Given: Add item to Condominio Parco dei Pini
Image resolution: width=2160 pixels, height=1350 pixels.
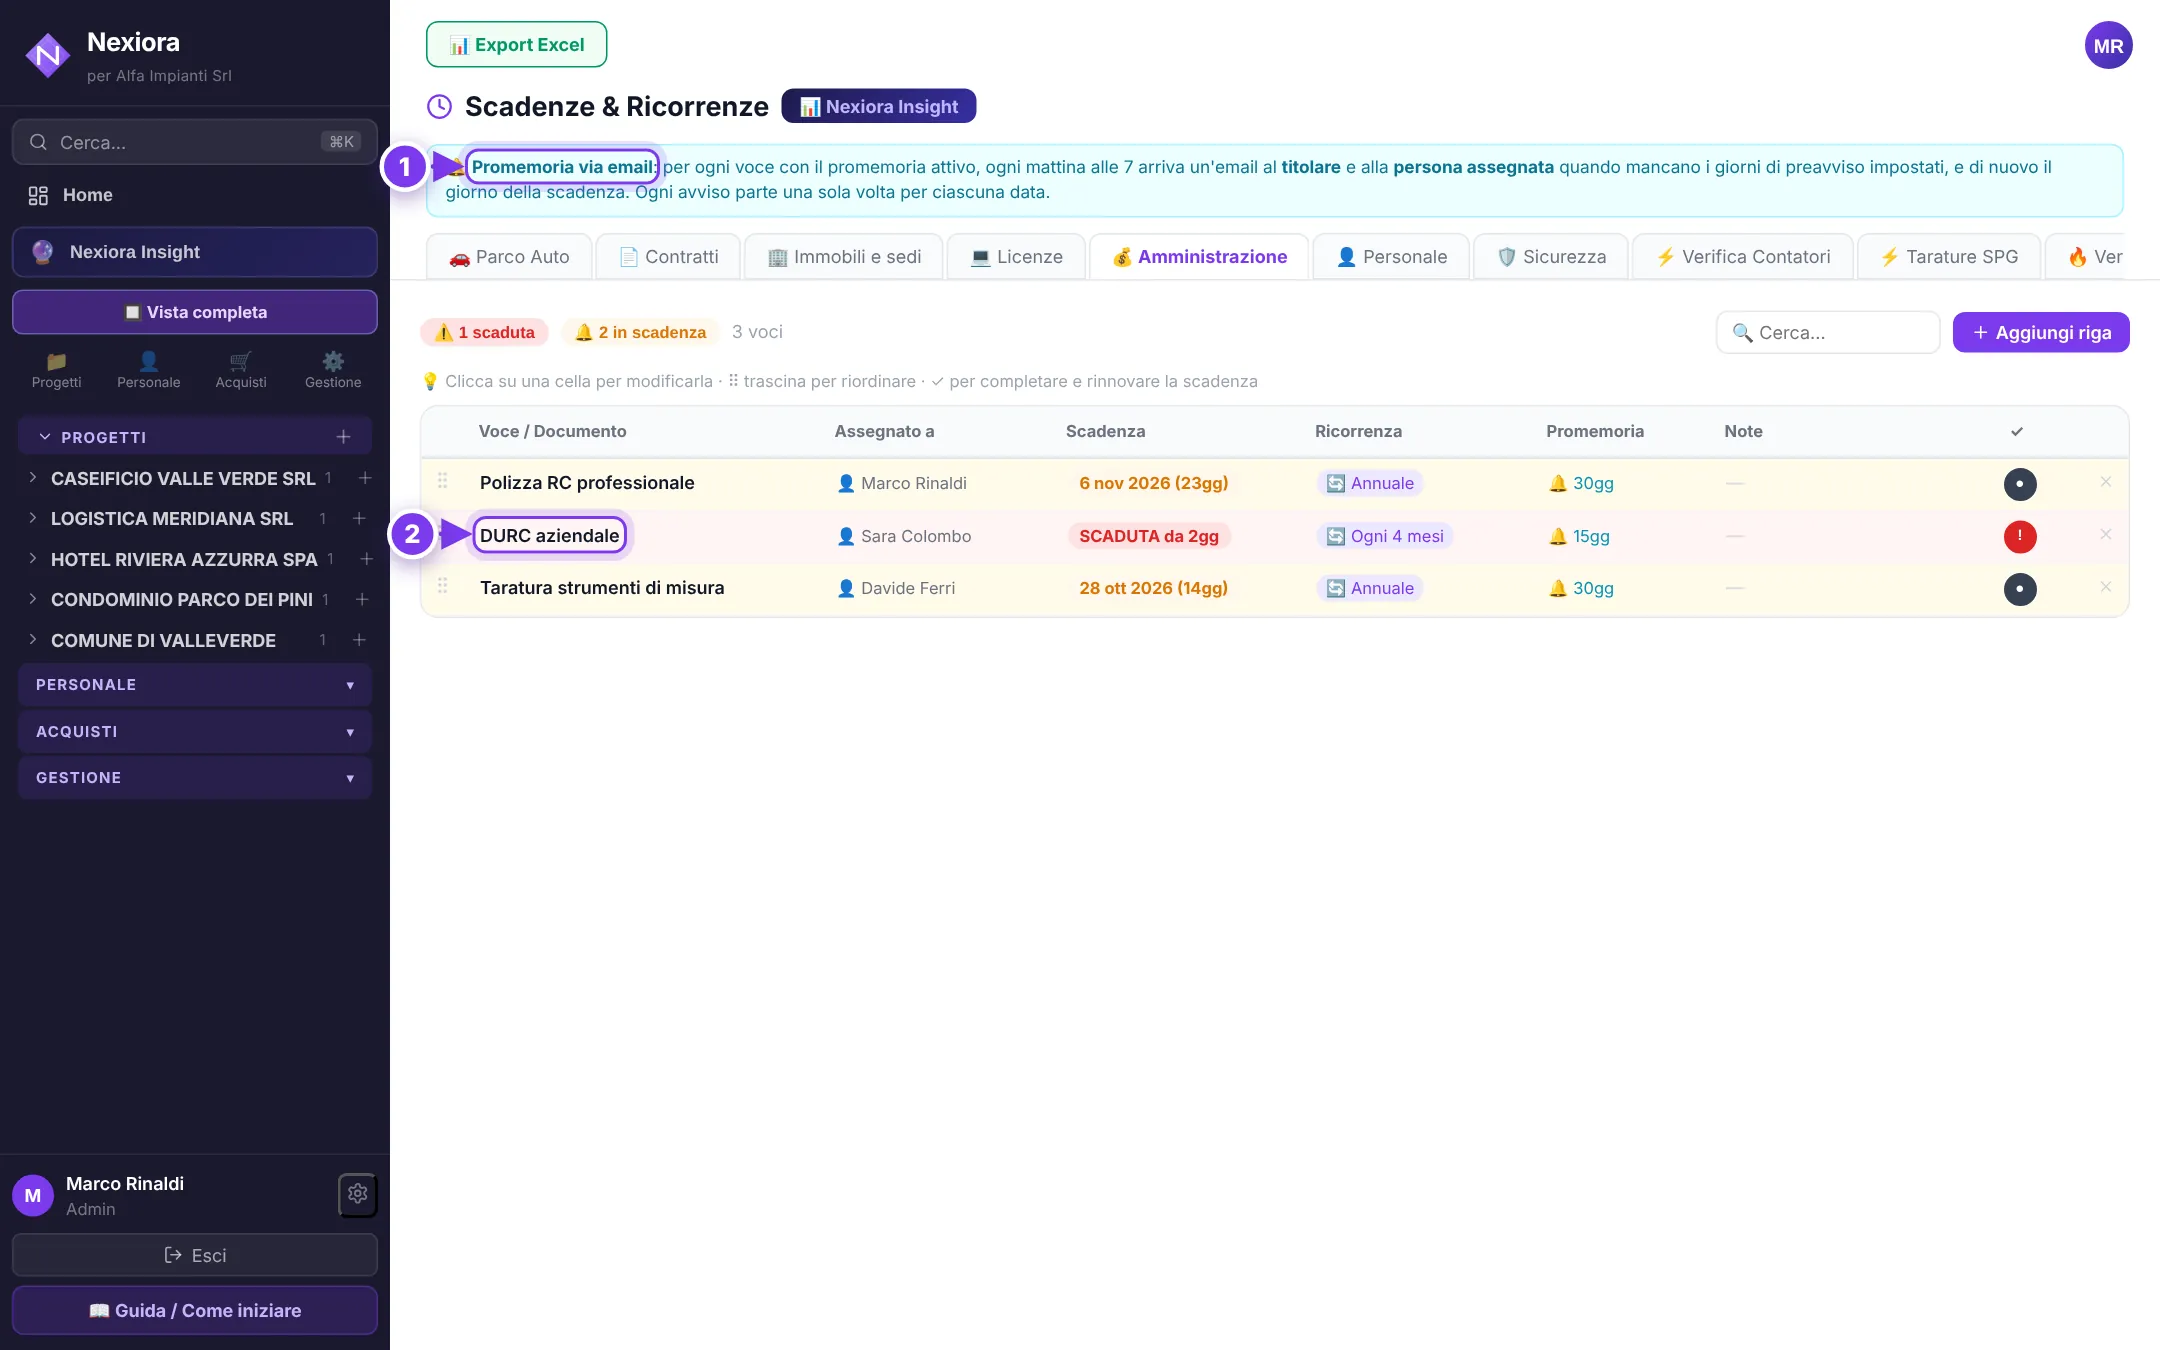Looking at the screenshot, I should point(362,599).
